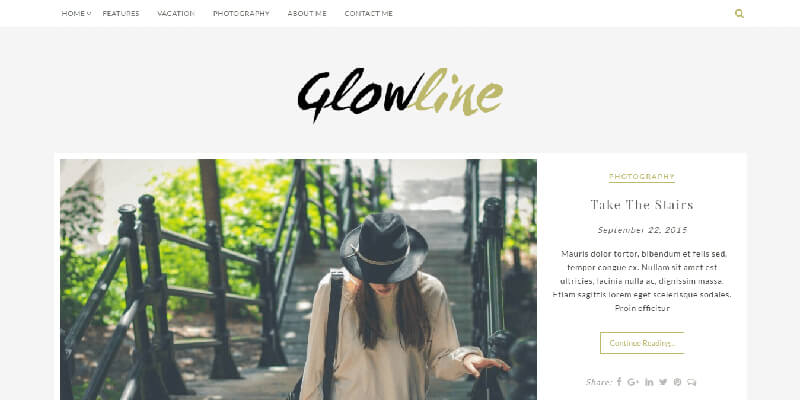The image size is (800, 400).
Task: Share the post on LinkedIn
Action: pos(649,382)
